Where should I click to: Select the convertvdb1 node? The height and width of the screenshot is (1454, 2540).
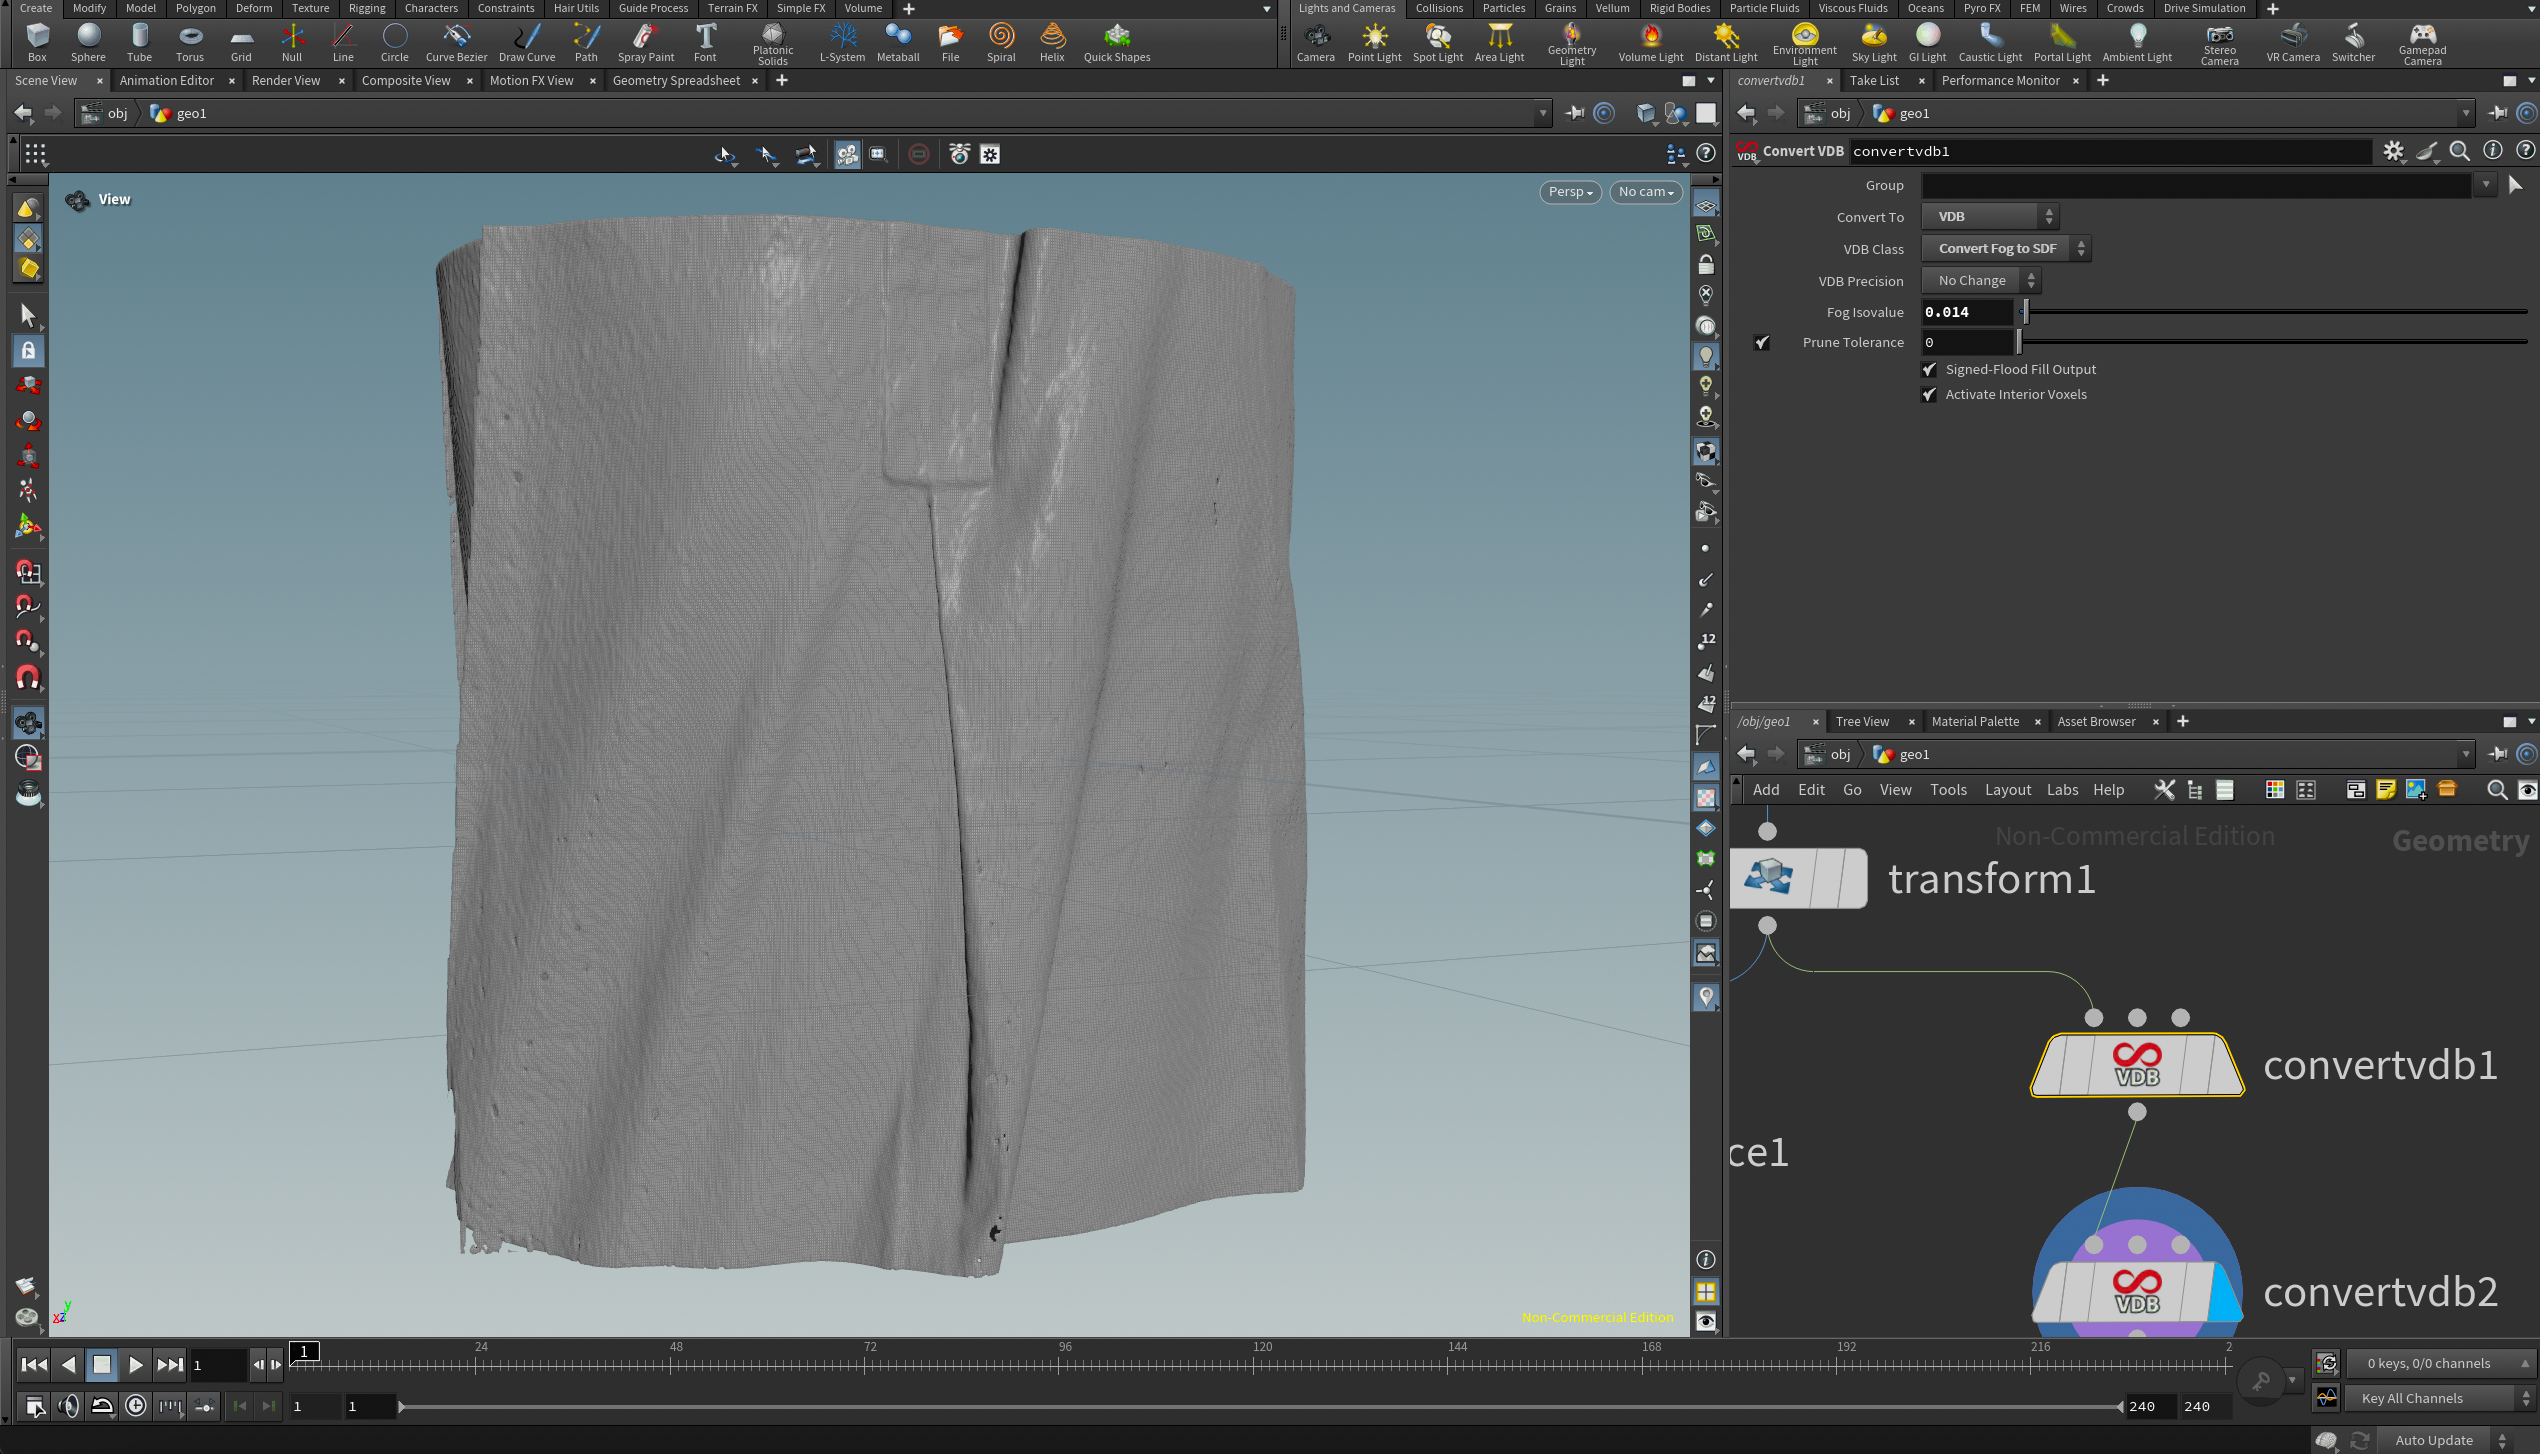[x=2136, y=1066]
